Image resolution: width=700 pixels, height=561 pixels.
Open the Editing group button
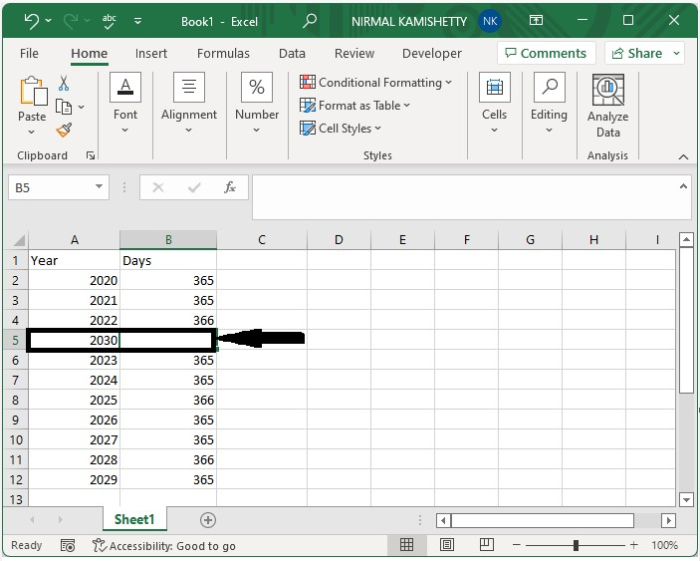click(549, 103)
